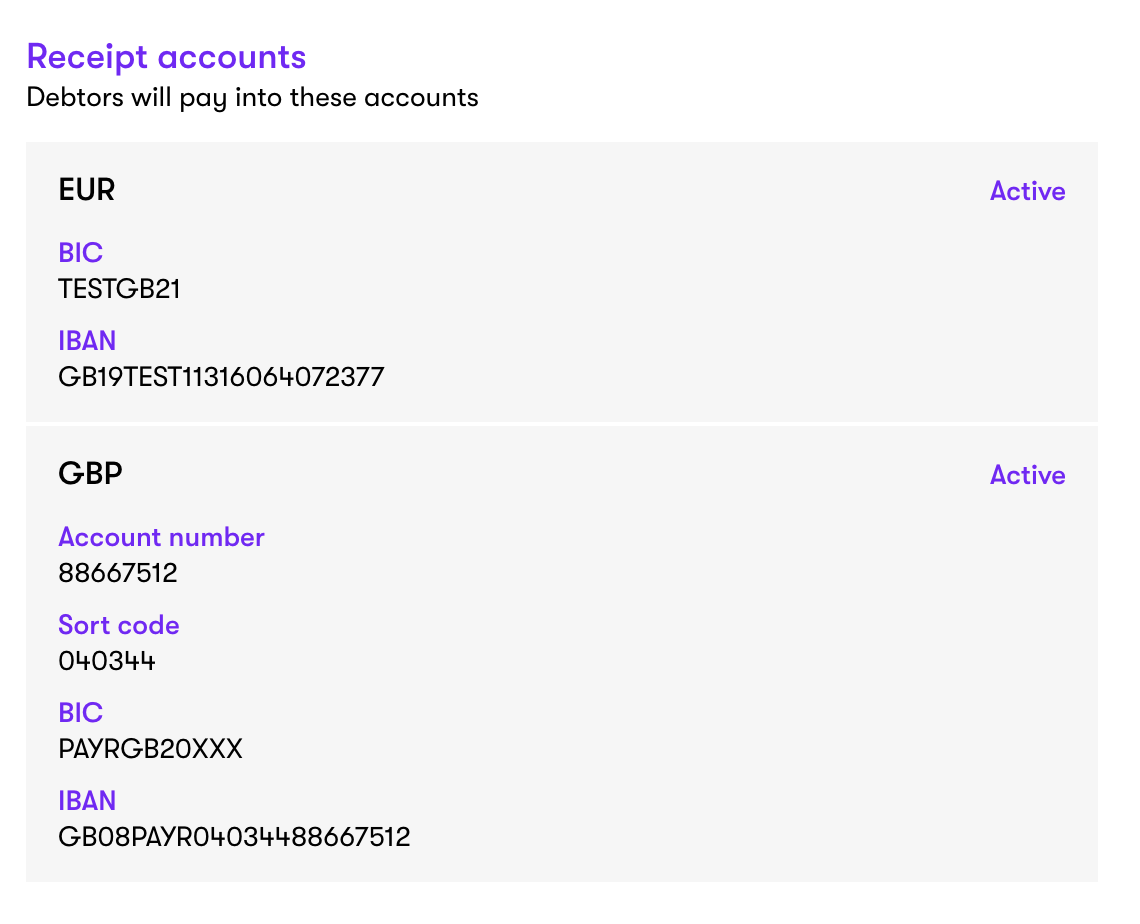Click the BIC label in EUR account
The height and width of the screenshot is (924, 1140).
coord(80,253)
